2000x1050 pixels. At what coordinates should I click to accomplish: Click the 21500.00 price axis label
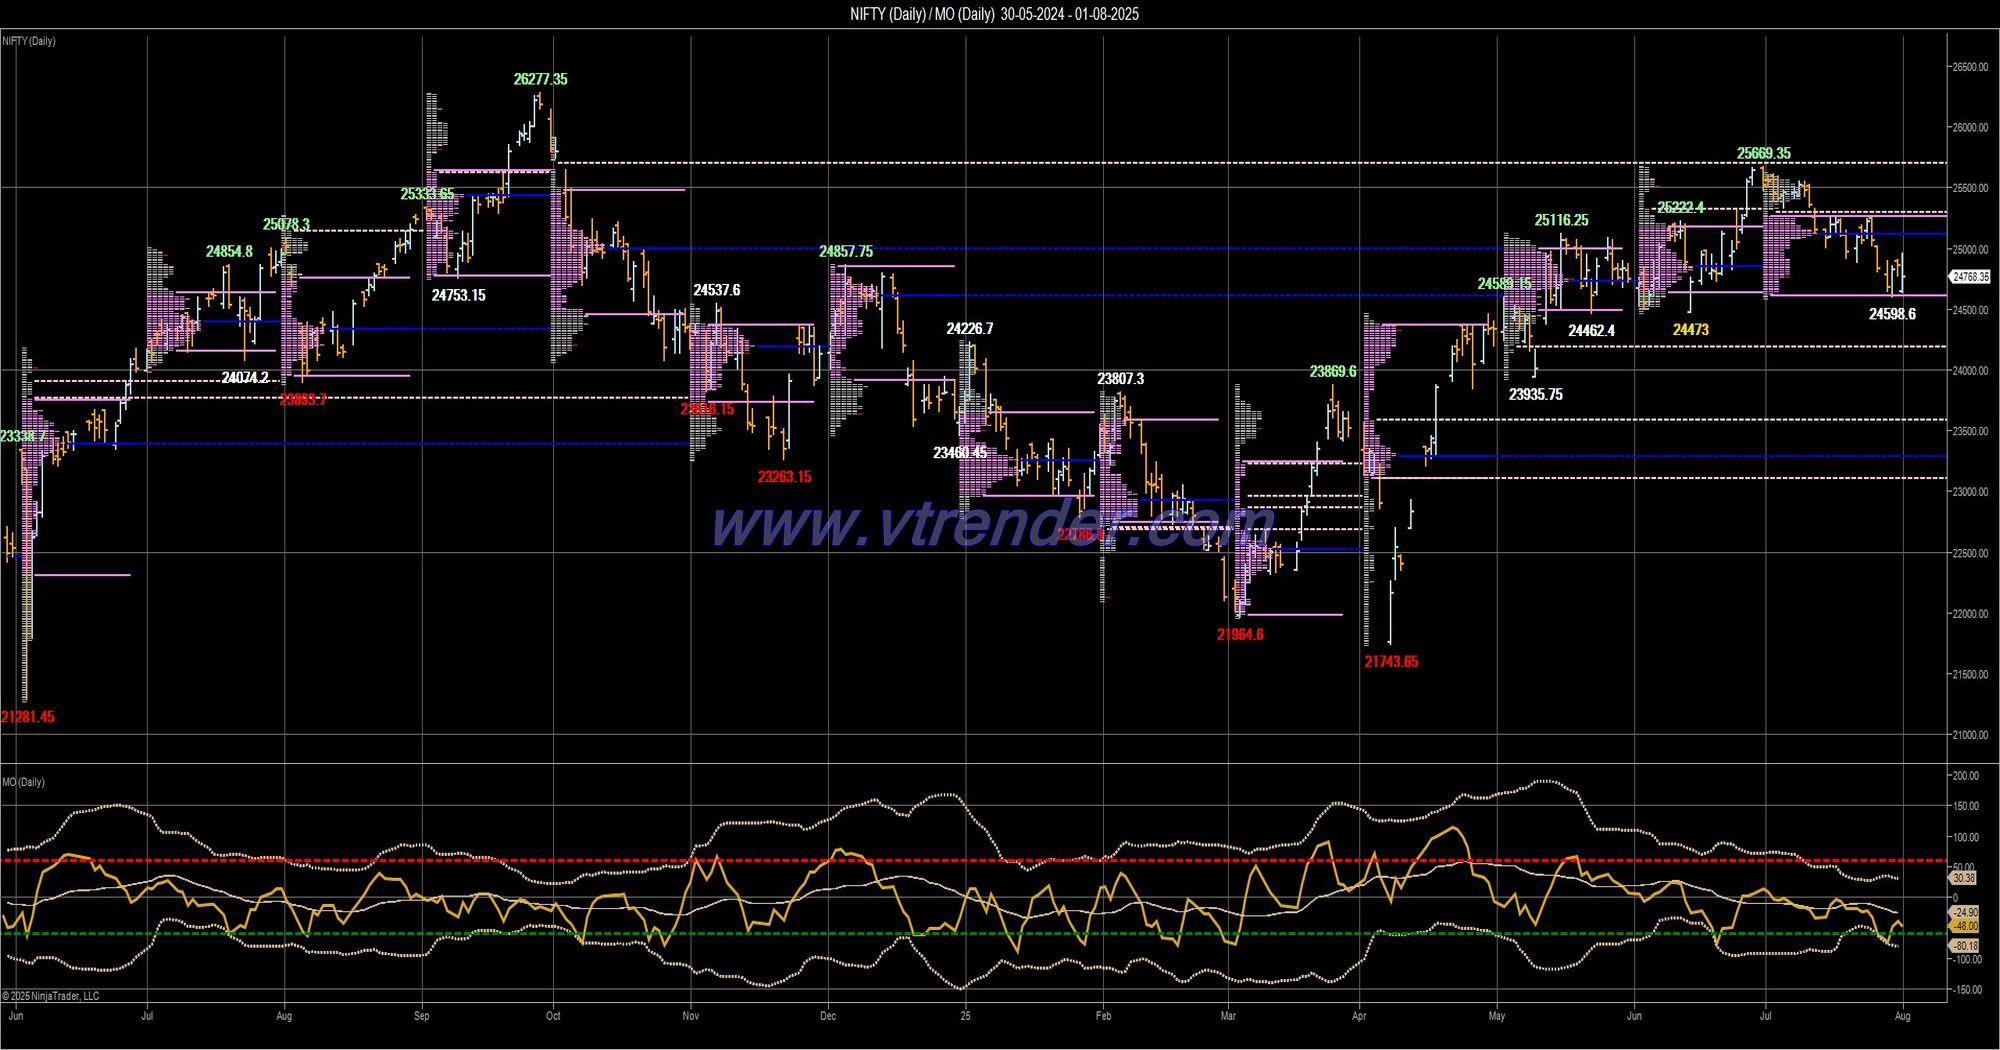pyautogui.click(x=1970, y=675)
